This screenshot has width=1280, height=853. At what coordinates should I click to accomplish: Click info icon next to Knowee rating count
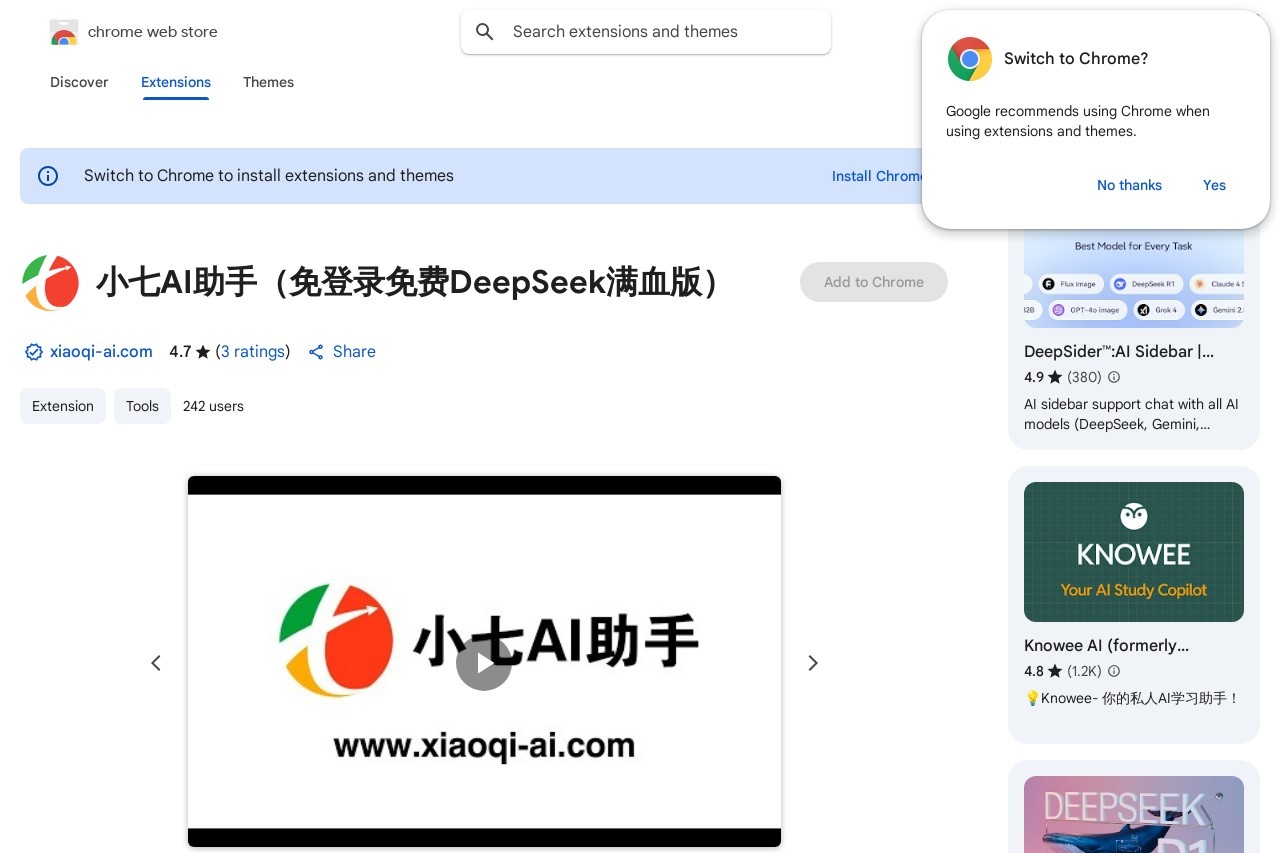click(x=1114, y=671)
